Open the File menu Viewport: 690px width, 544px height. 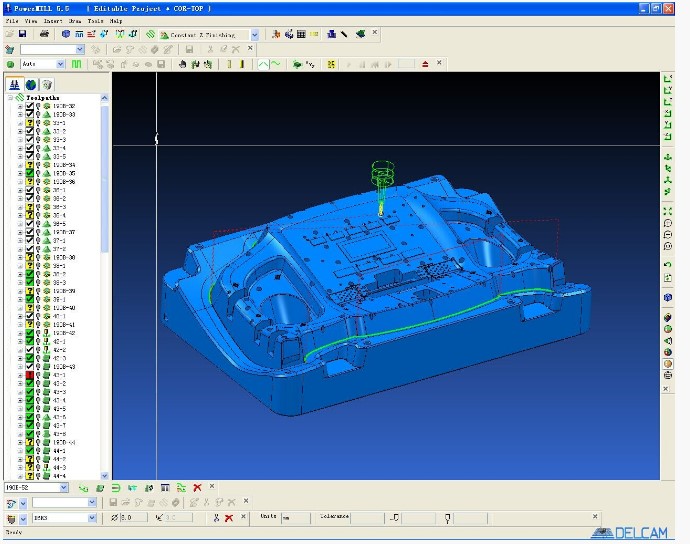12,20
